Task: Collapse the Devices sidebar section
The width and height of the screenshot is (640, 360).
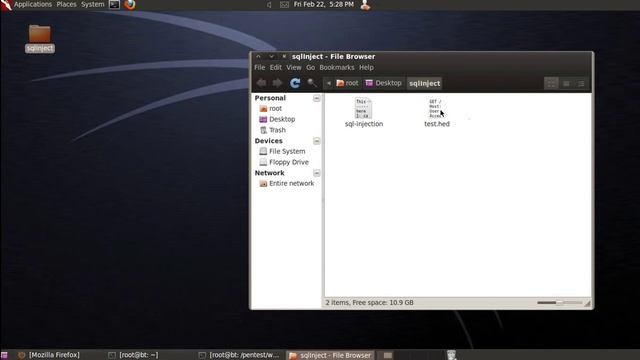Action: coord(316,141)
